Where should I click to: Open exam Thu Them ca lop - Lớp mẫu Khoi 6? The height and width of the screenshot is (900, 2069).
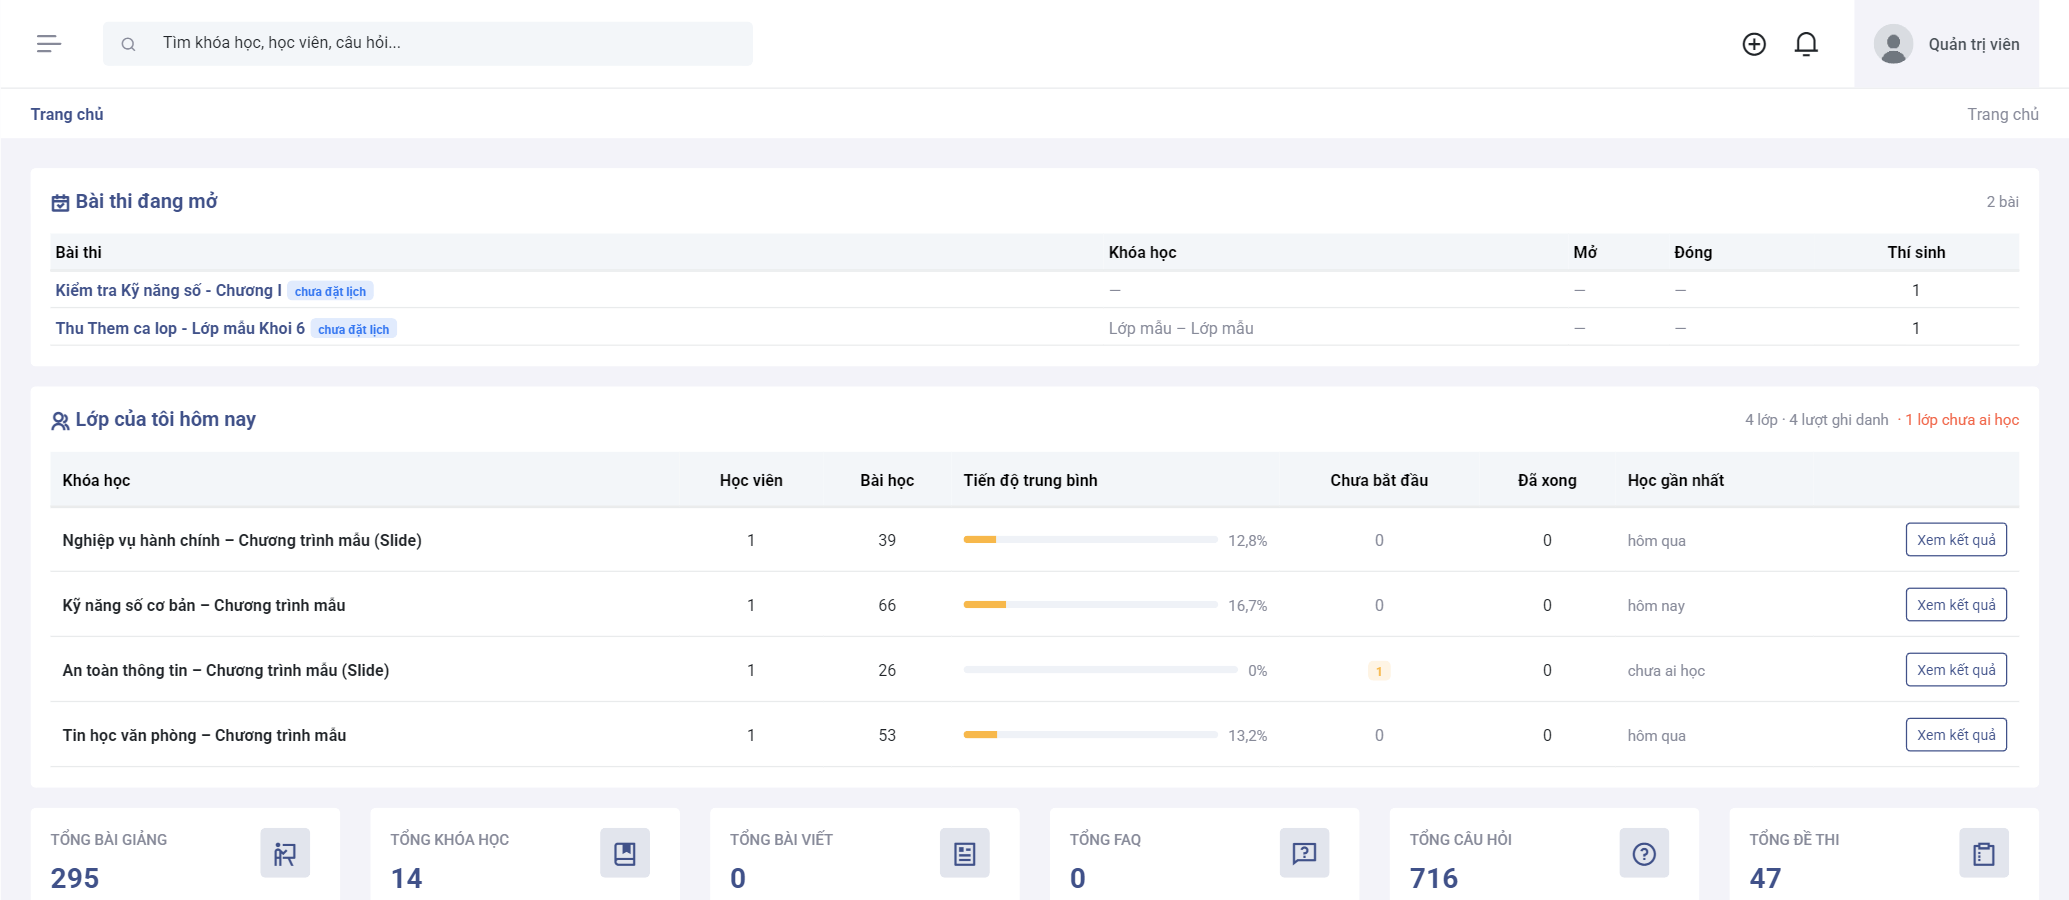pos(180,328)
